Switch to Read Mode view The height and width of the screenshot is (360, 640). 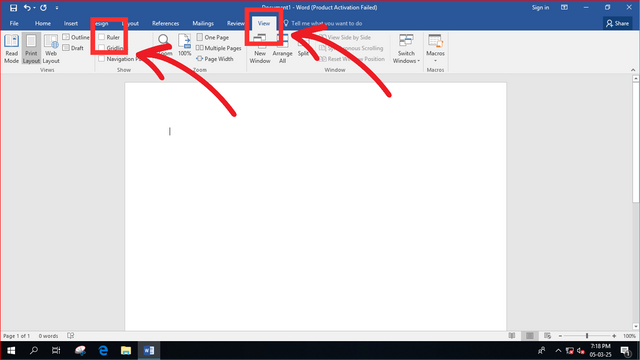coord(11,49)
